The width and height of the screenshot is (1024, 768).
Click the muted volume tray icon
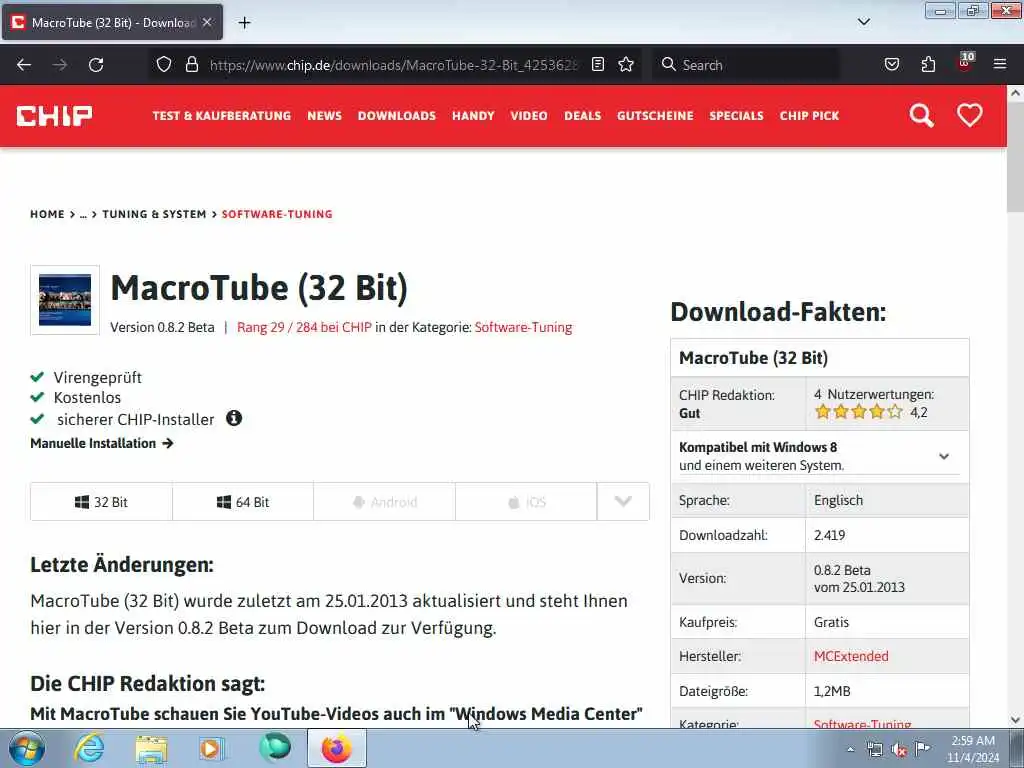[899, 750]
